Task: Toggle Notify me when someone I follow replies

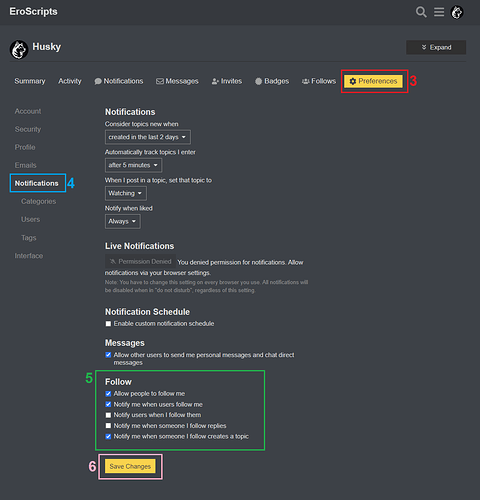Action: (x=108, y=426)
